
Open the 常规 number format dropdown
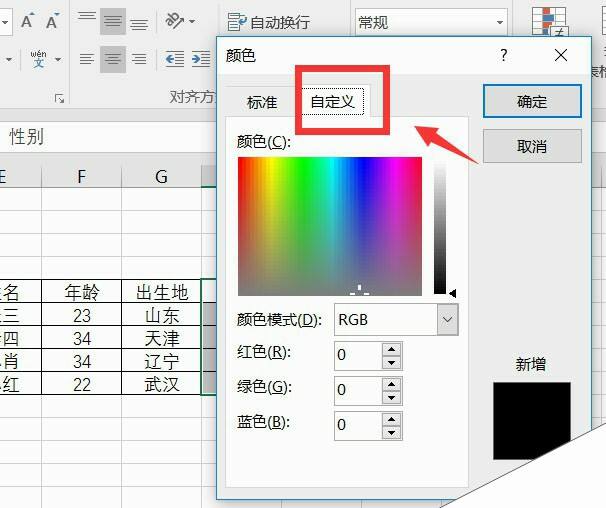[x=500, y=22]
